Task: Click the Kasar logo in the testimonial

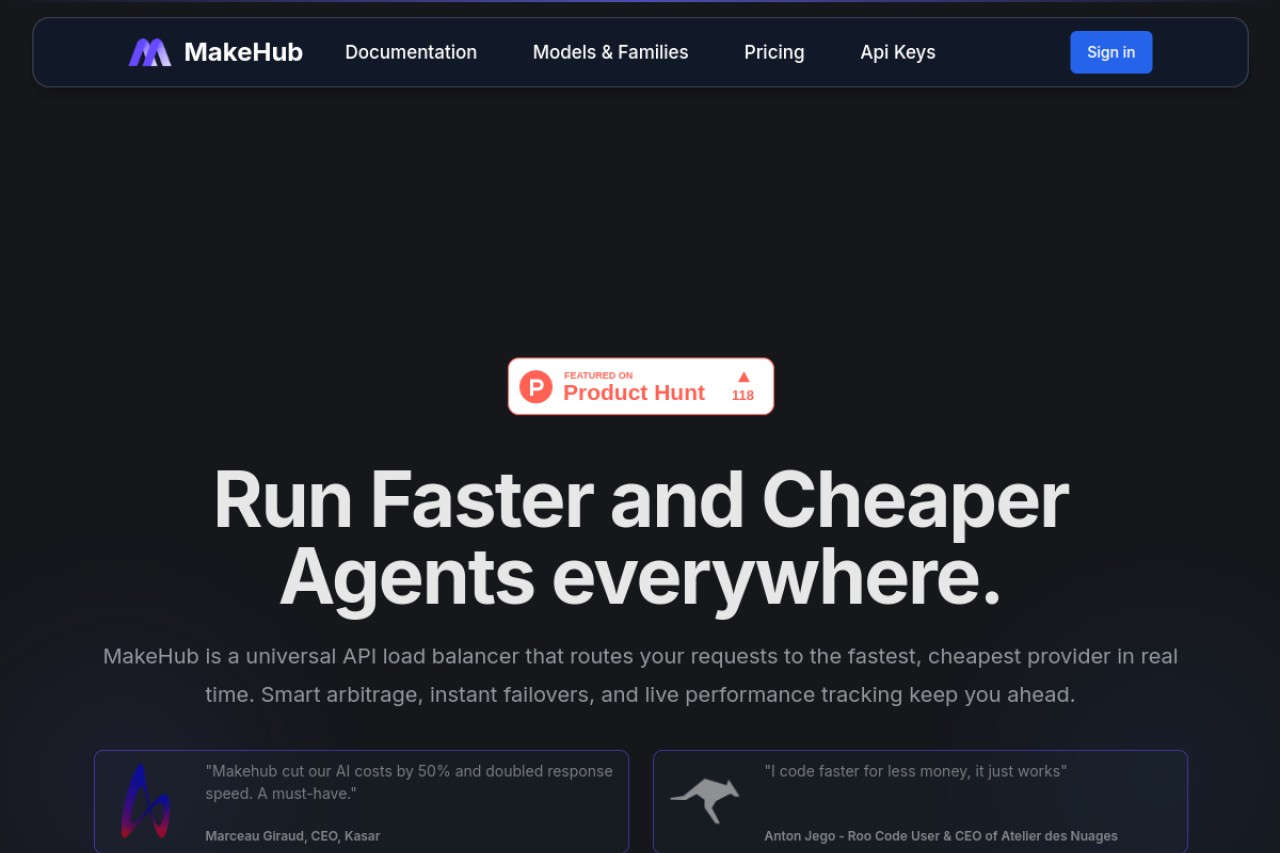Action: pos(146,801)
